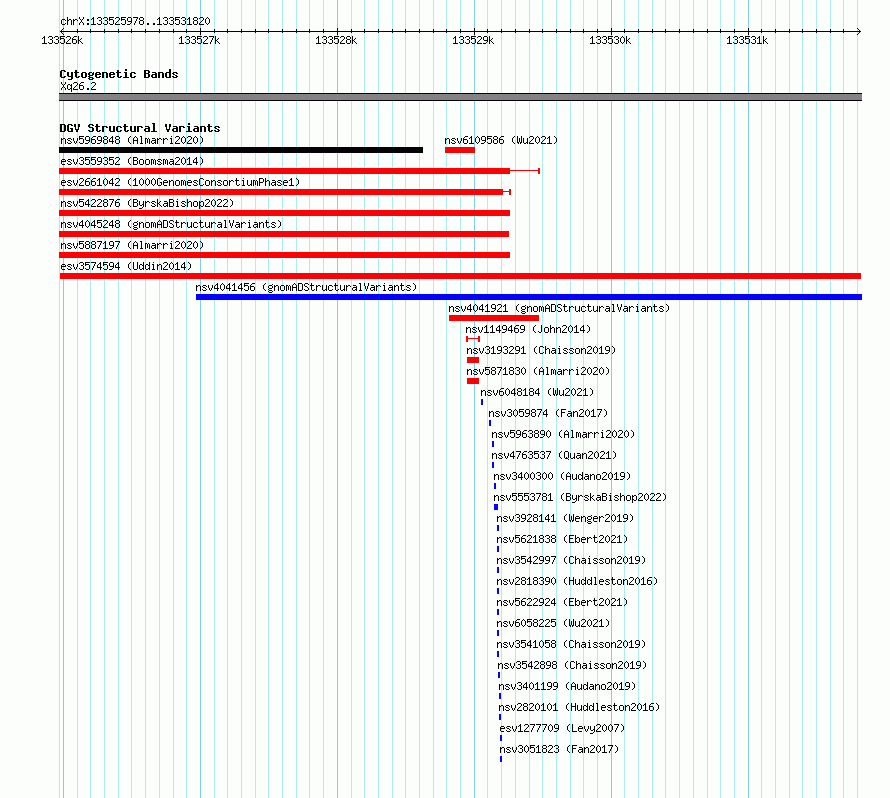The width and height of the screenshot is (890, 798).
Task: Select esv1277709 (Levy2007) variant
Action: tap(562, 728)
